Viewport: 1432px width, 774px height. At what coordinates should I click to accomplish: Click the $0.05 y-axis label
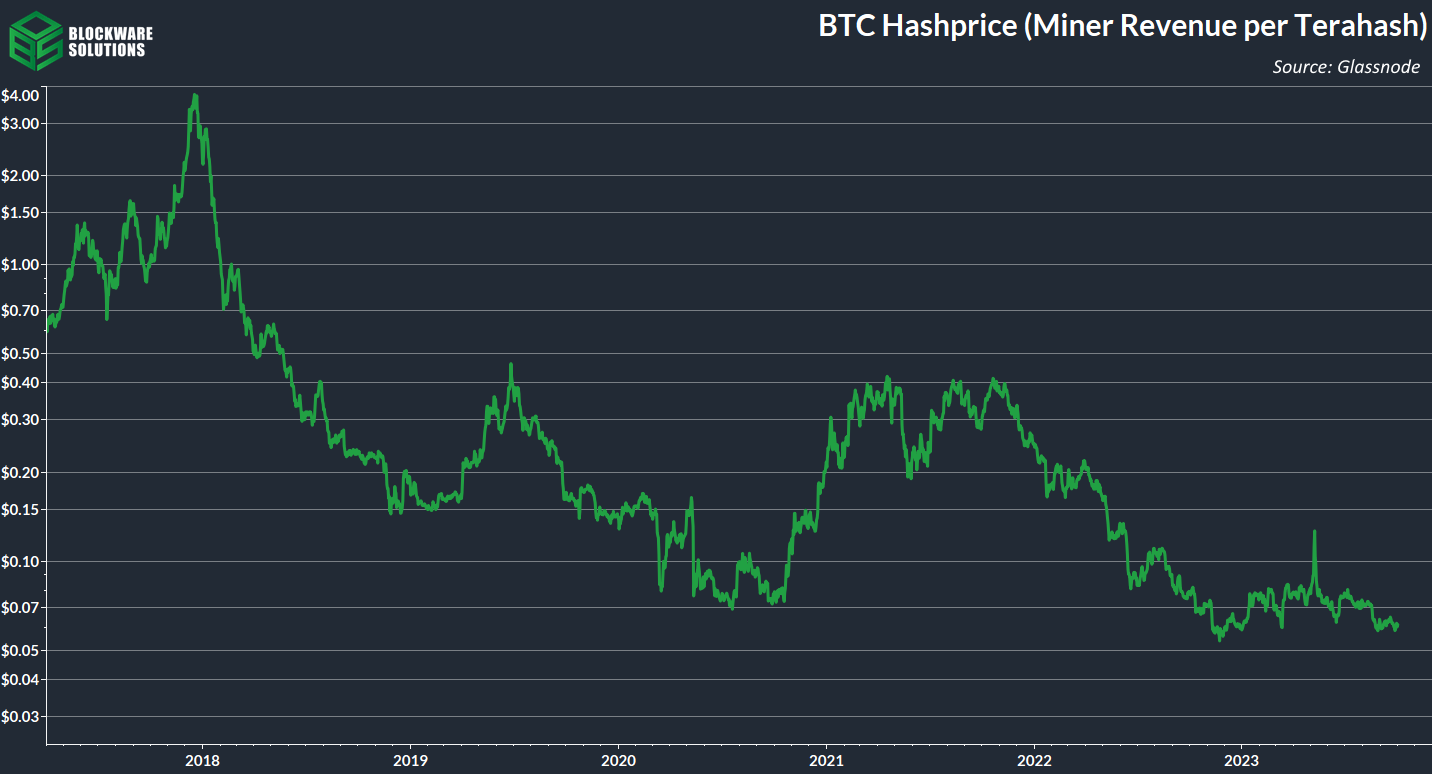[20, 651]
